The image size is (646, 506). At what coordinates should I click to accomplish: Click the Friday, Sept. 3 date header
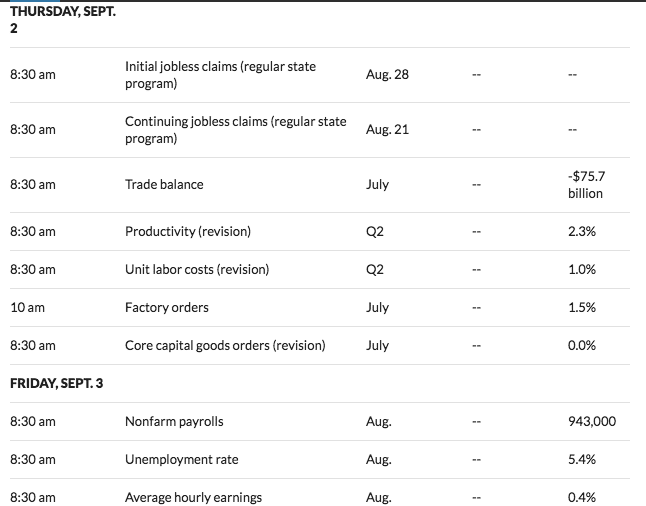pos(56,383)
